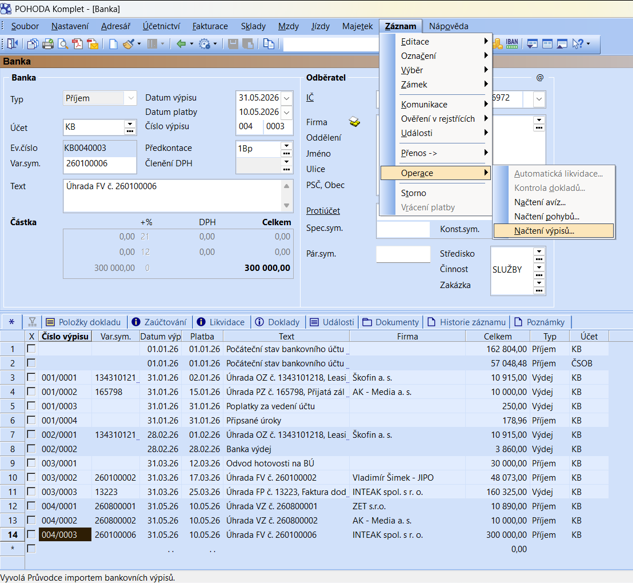Click into the Text field with Úhrada FV
Image resolution: width=633 pixels, height=583 pixels.
[170, 195]
